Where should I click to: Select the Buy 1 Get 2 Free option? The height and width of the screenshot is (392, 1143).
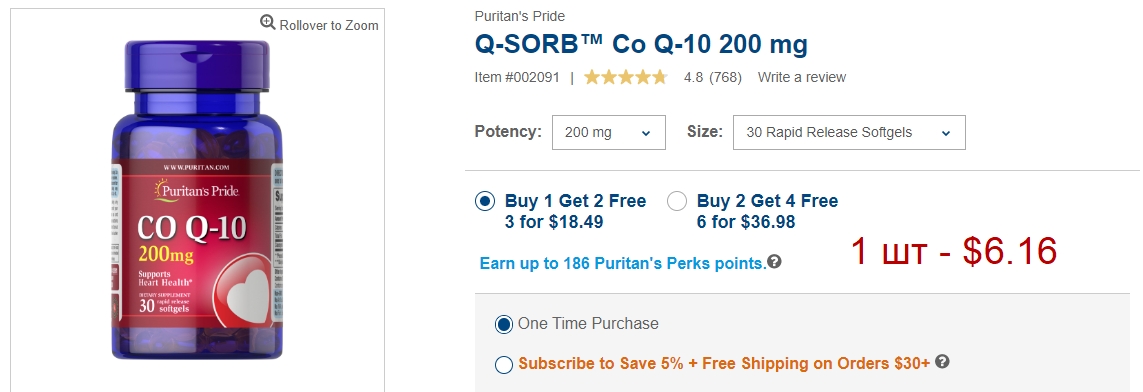pos(485,201)
